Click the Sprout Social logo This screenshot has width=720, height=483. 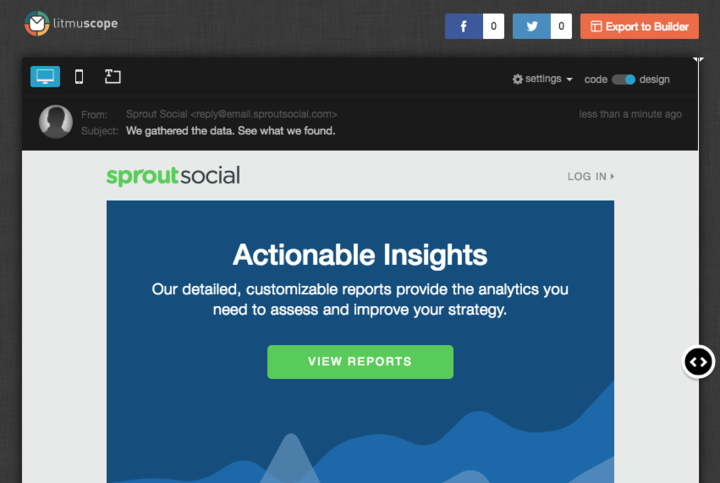[173, 176]
